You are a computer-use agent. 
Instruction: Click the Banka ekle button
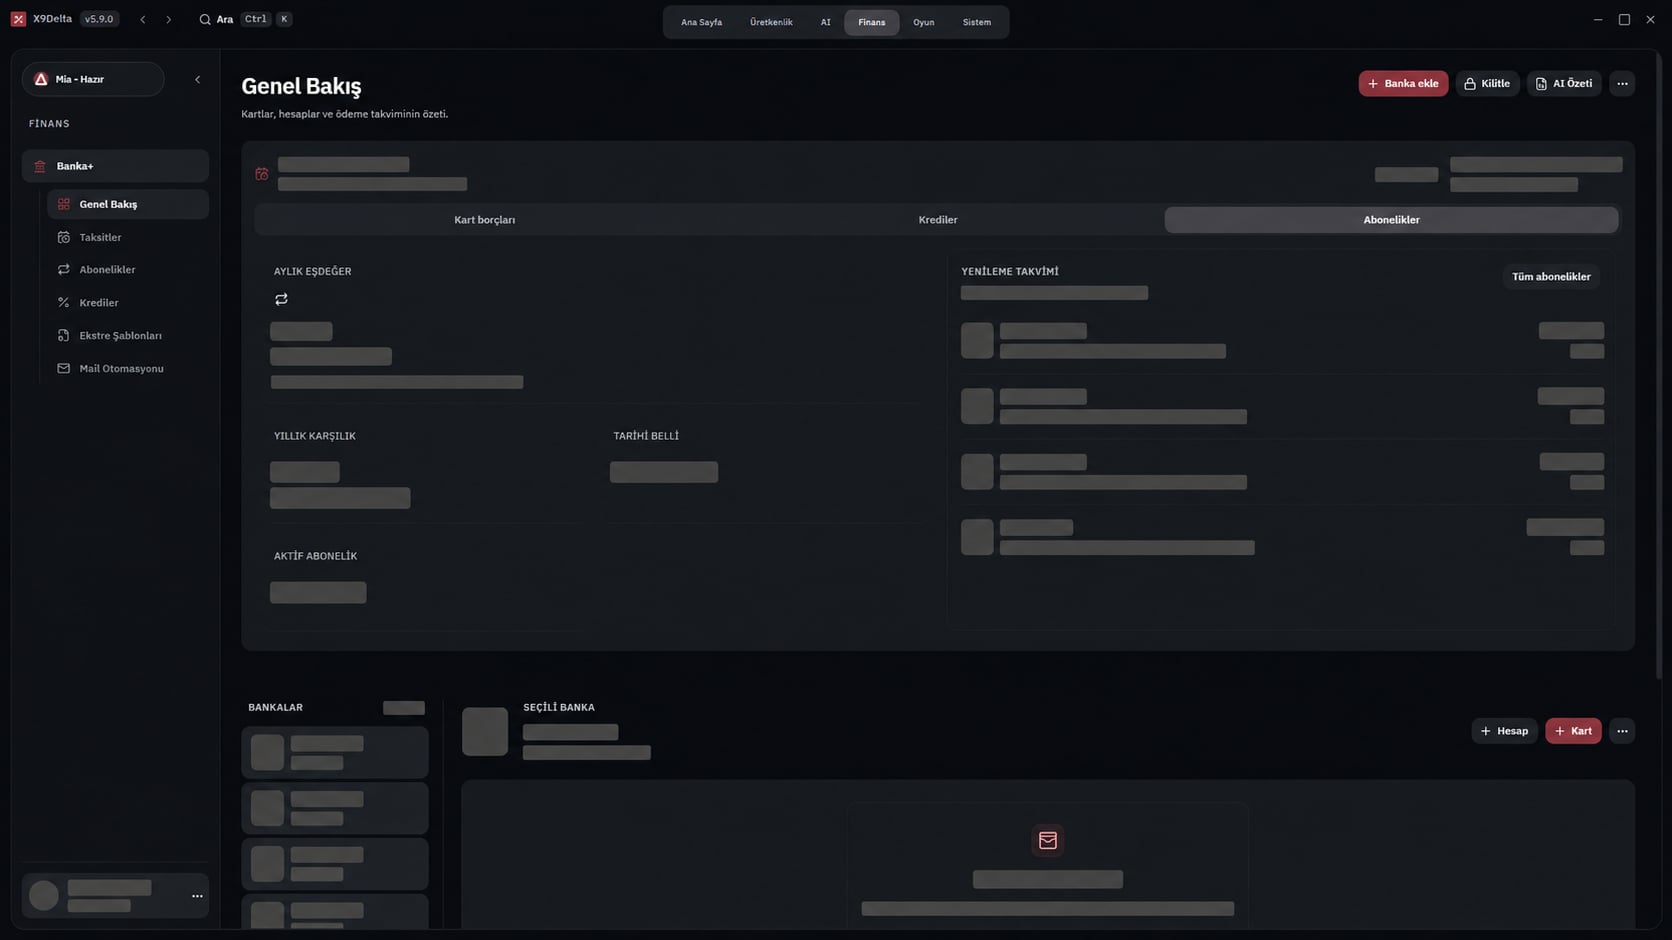pyautogui.click(x=1403, y=83)
